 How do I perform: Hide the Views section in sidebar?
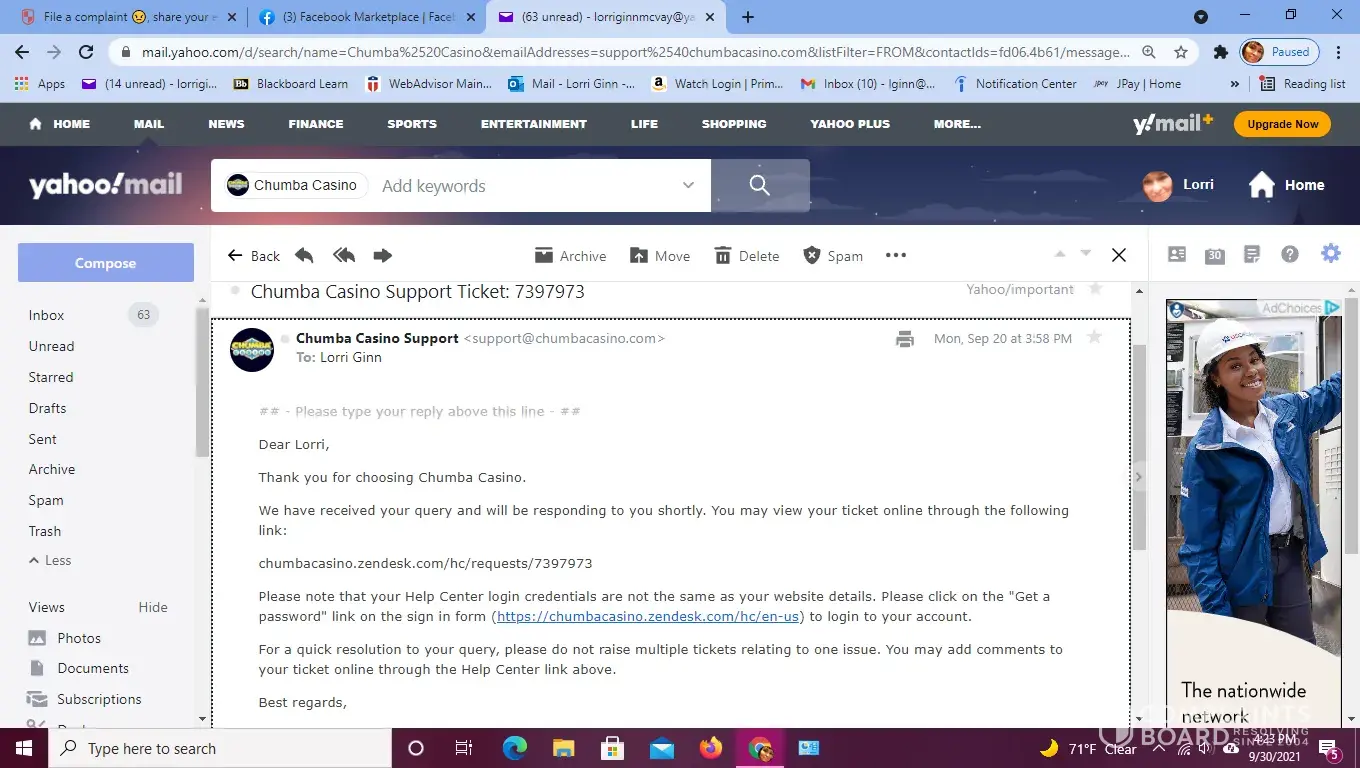pyautogui.click(x=153, y=607)
